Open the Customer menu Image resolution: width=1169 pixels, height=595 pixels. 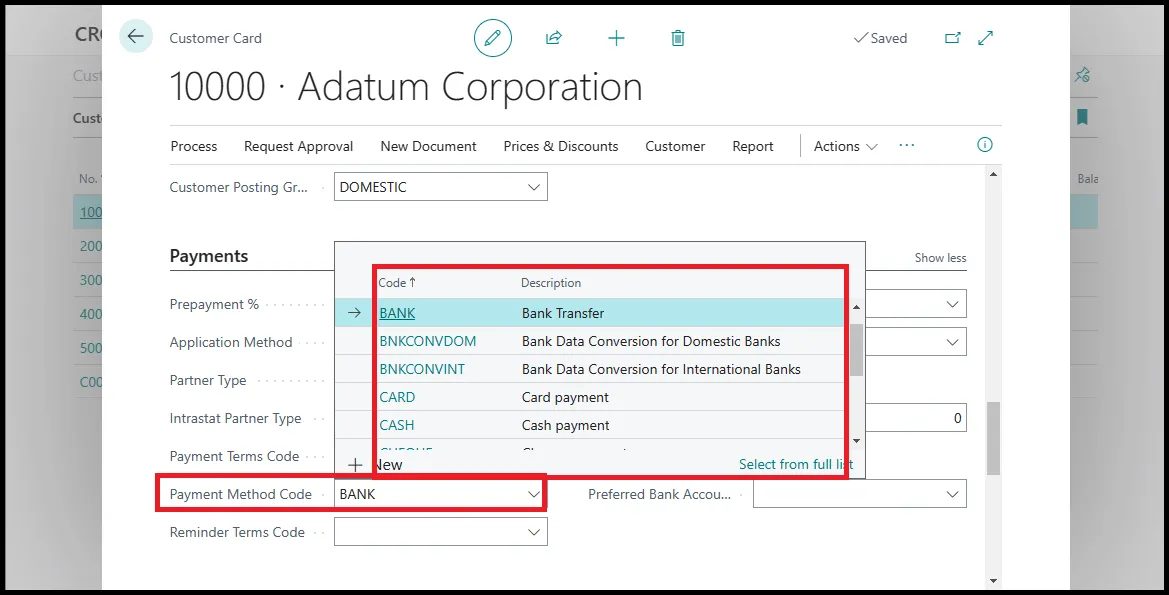click(x=675, y=146)
